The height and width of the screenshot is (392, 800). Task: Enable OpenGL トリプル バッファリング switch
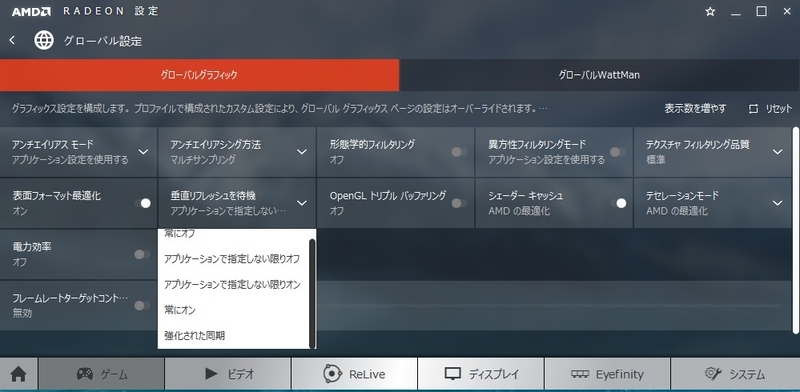(459, 203)
